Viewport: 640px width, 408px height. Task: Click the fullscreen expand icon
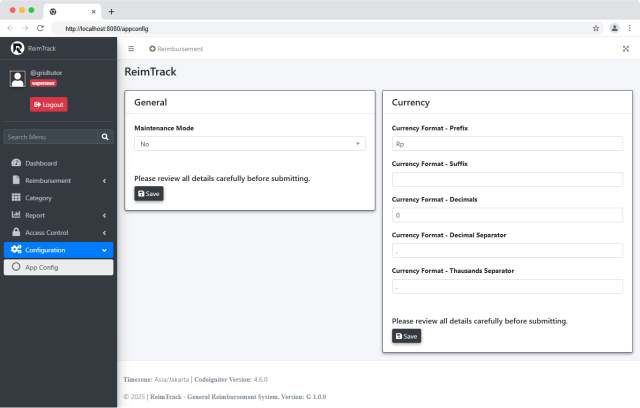[x=626, y=48]
